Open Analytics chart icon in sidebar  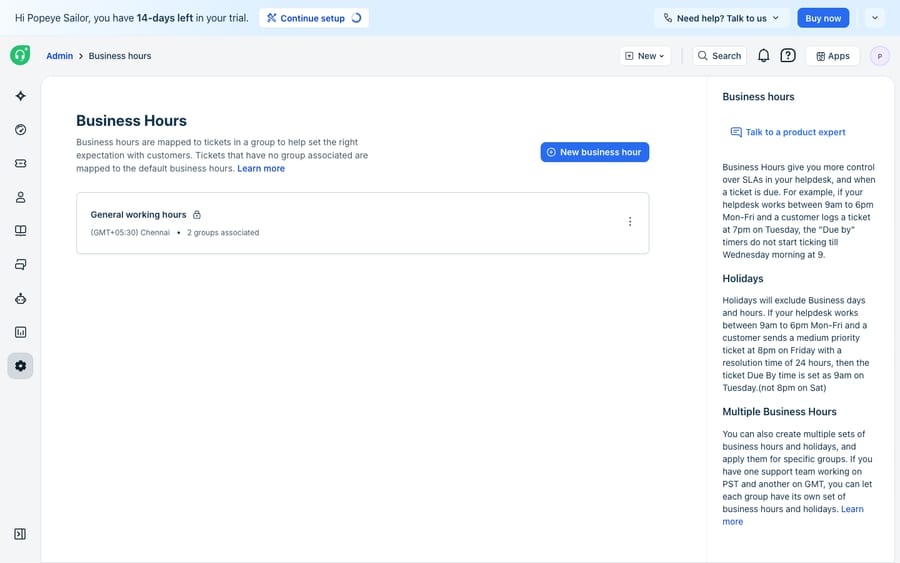click(x=21, y=332)
